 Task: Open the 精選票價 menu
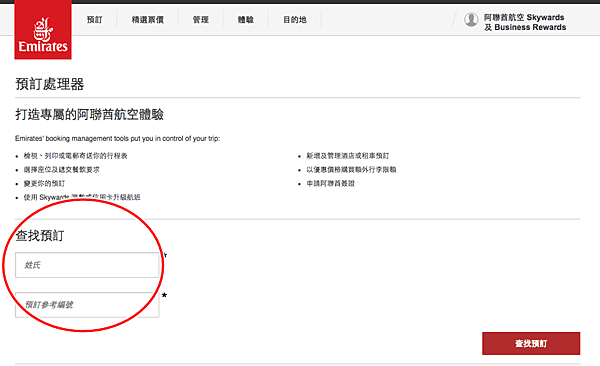(148, 20)
